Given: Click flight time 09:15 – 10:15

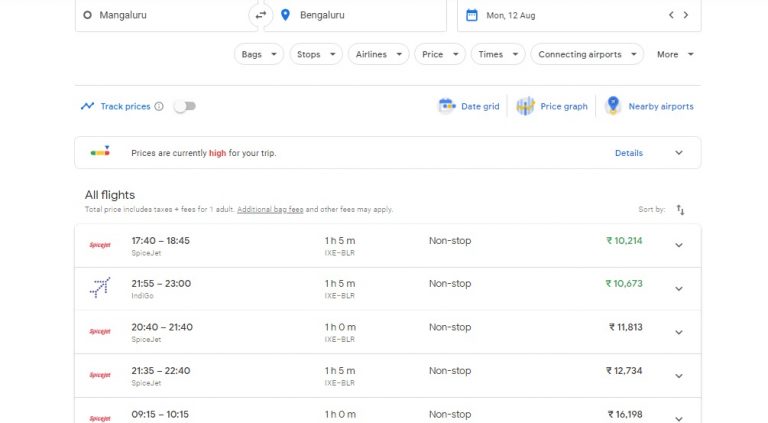Looking at the screenshot, I should pyautogui.click(x=160, y=414).
